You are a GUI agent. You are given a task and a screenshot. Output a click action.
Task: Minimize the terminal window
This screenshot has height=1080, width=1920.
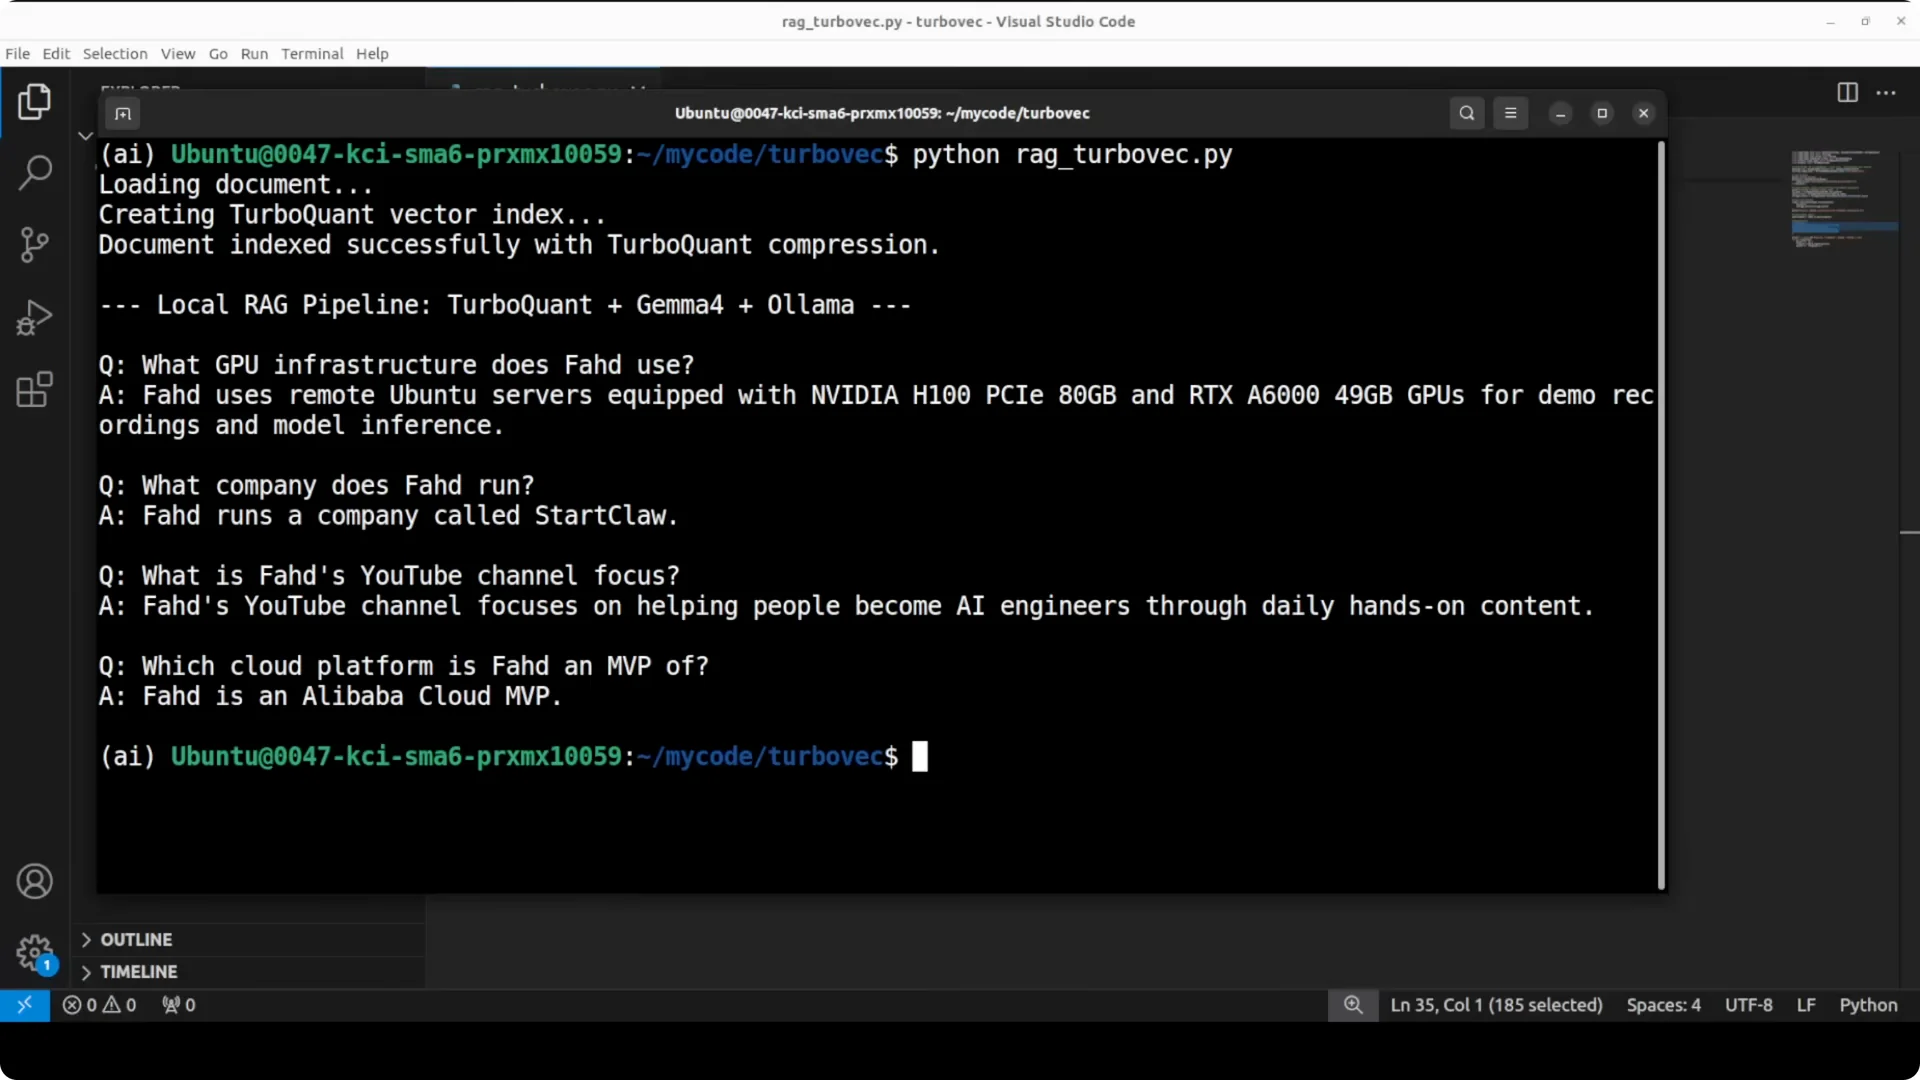[1560, 114]
